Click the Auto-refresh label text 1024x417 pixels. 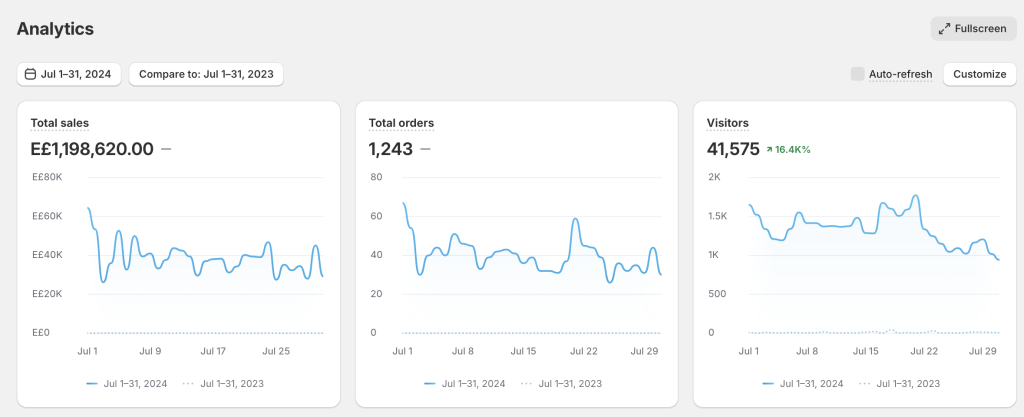(900, 74)
